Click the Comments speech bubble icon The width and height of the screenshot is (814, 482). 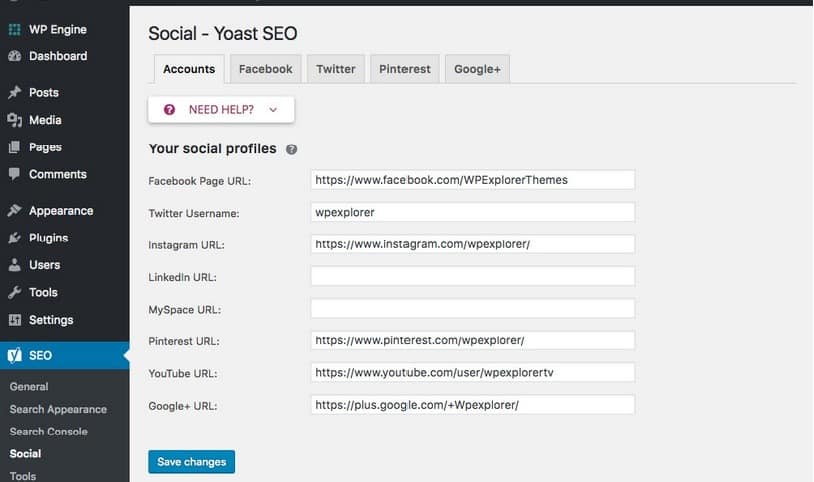point(15,174)
